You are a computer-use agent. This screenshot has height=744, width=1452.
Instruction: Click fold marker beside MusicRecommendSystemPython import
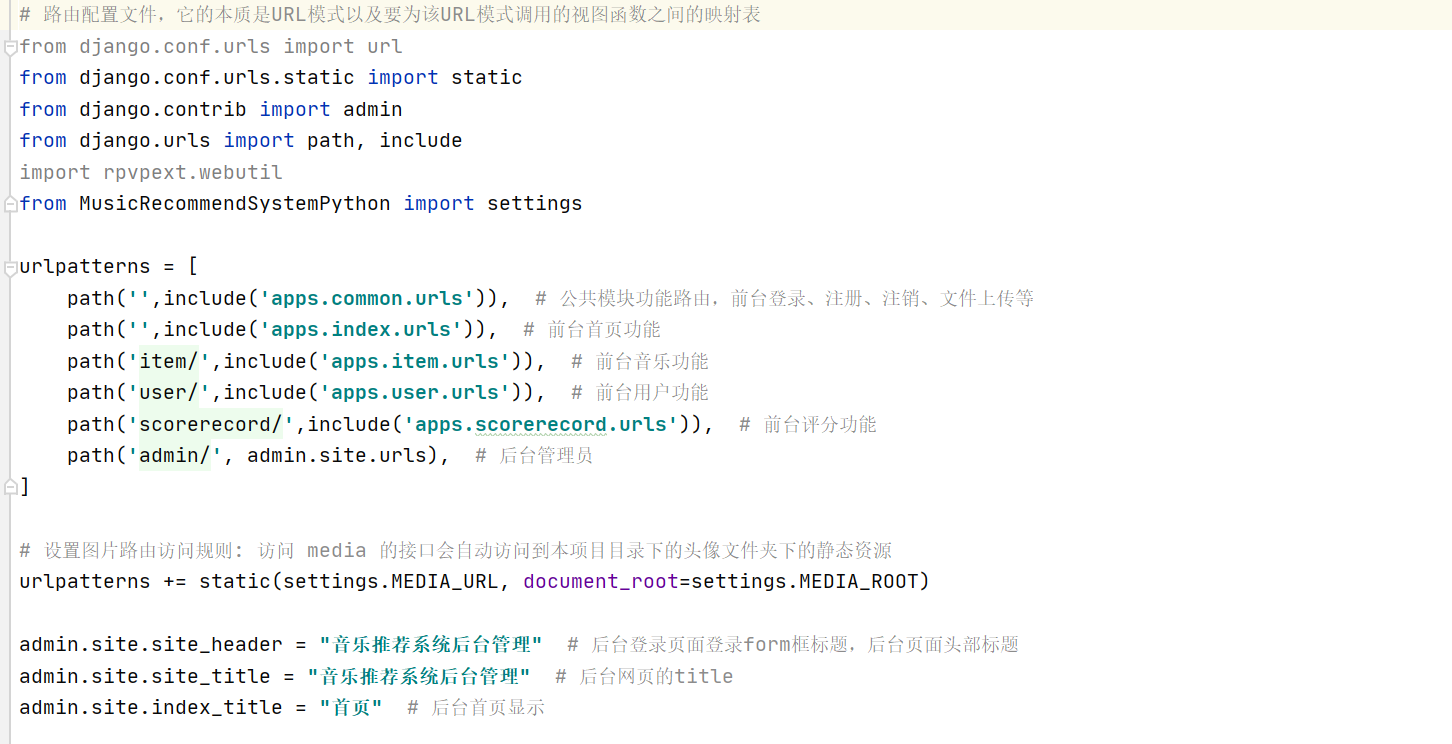pos(10,204)
